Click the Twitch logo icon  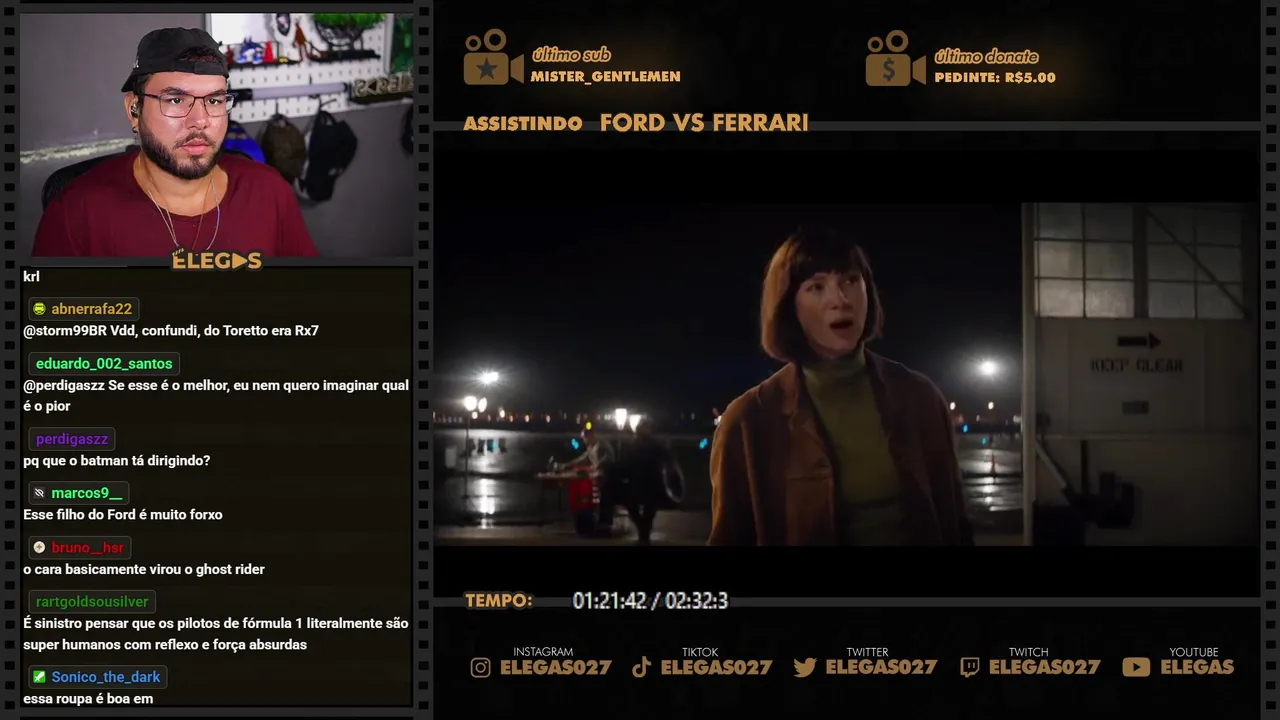pos(969,667)
